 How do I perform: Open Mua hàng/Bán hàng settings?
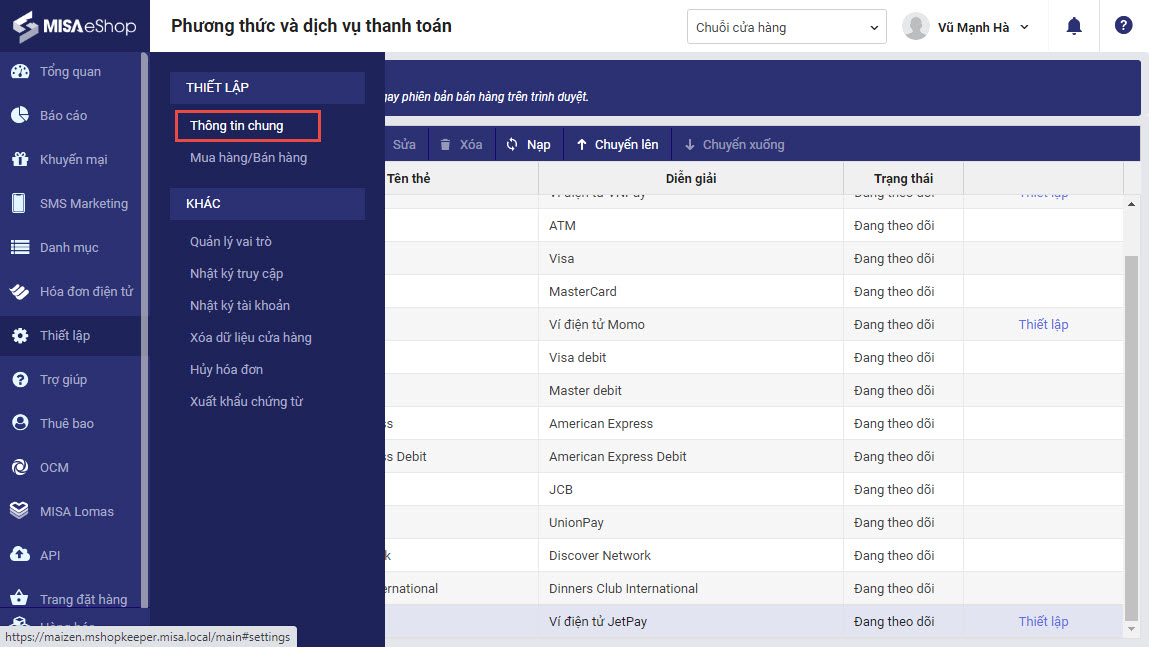248,158
